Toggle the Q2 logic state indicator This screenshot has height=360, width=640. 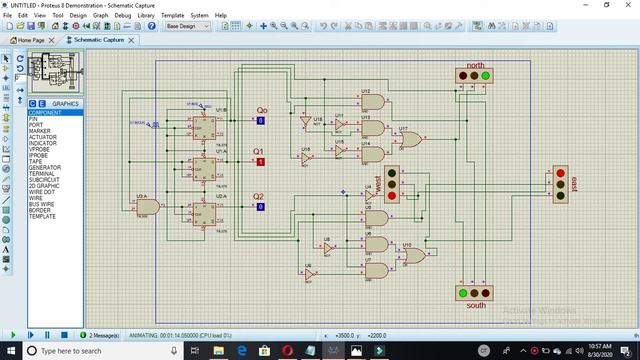click(x=260, y=207)
